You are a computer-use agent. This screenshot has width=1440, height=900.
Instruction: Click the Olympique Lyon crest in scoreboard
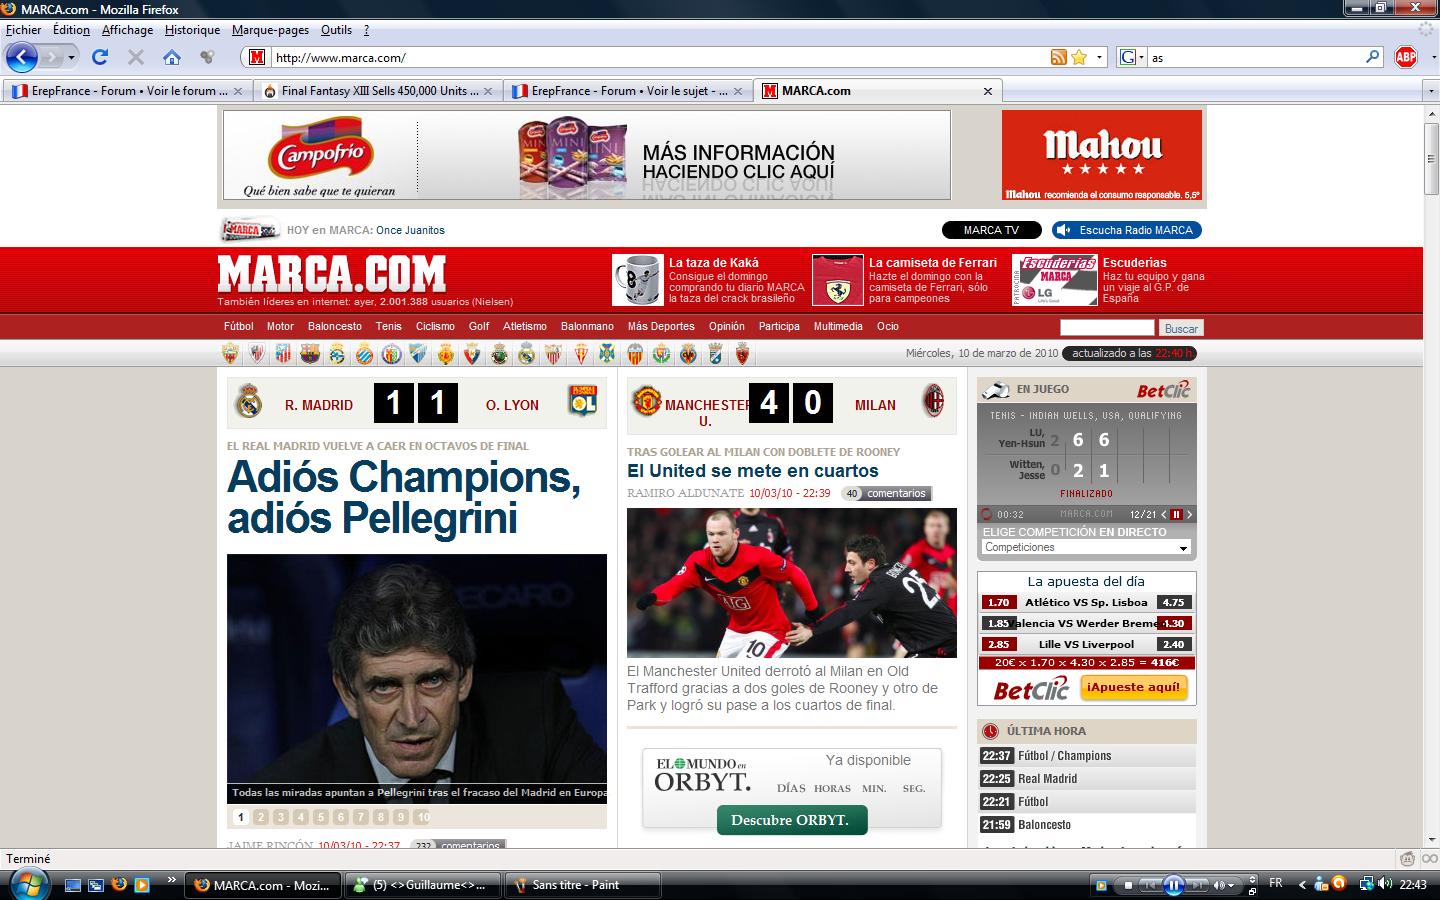point(582,401)
